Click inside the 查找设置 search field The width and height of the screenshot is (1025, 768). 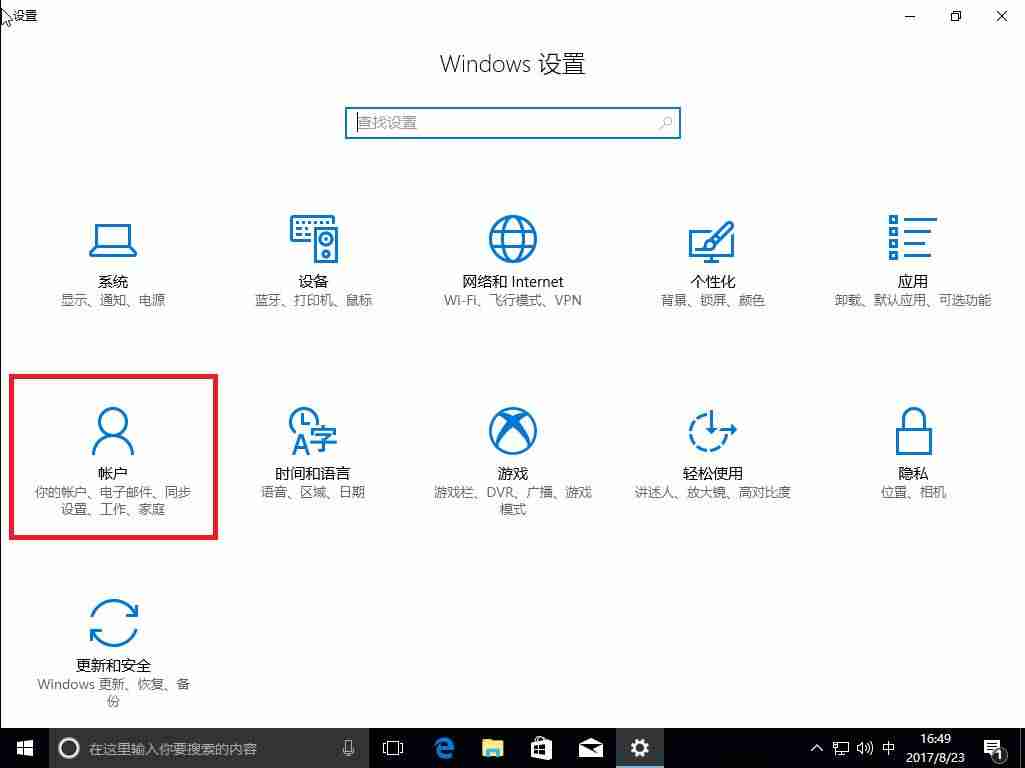coord(512,123)
